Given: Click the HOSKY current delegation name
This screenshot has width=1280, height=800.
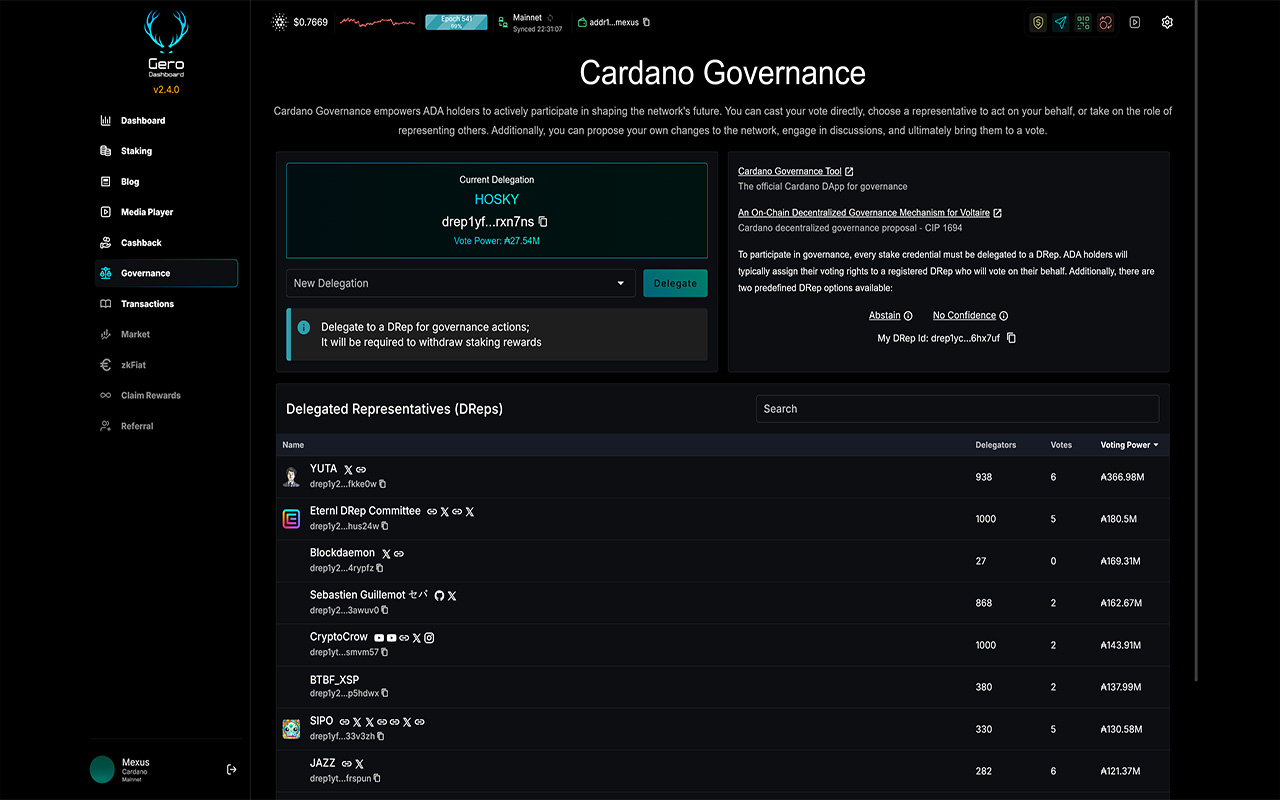Looking at the screenshot, I should pos(497,200).
